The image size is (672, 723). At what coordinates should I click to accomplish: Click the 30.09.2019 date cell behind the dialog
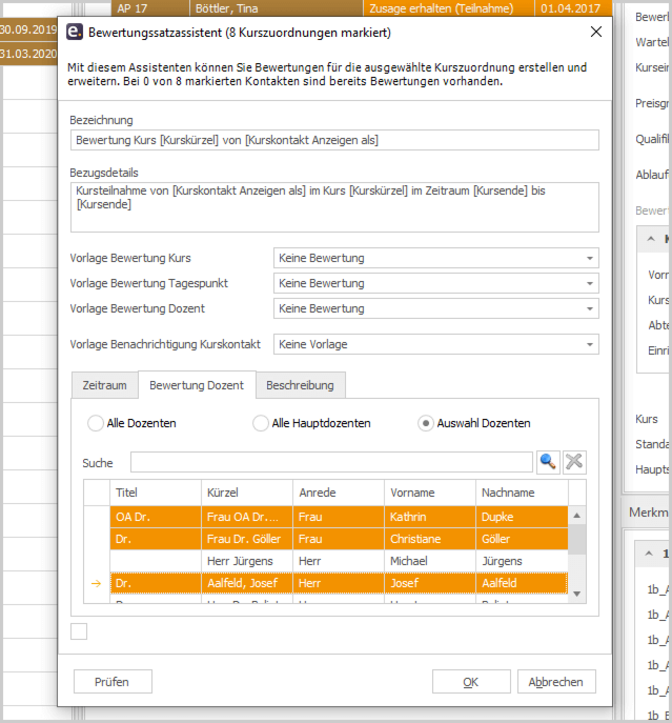(x=29, y=30)
